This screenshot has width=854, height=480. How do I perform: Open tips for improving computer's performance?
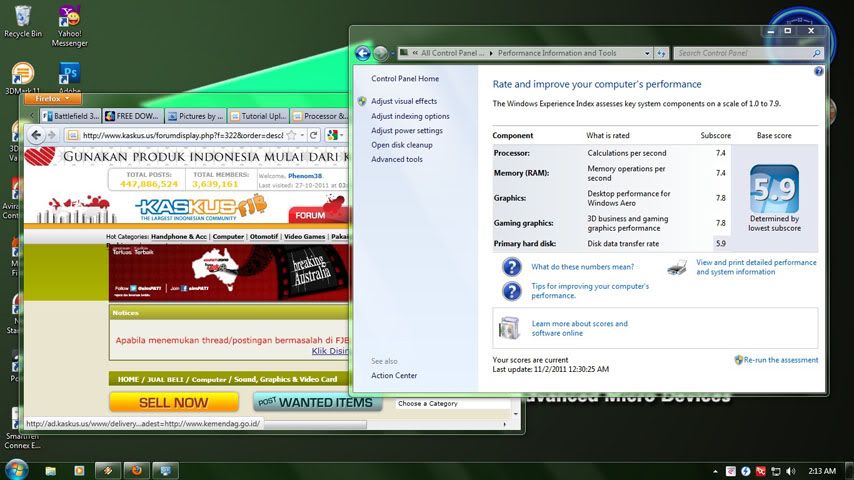(x=590, y=290)
